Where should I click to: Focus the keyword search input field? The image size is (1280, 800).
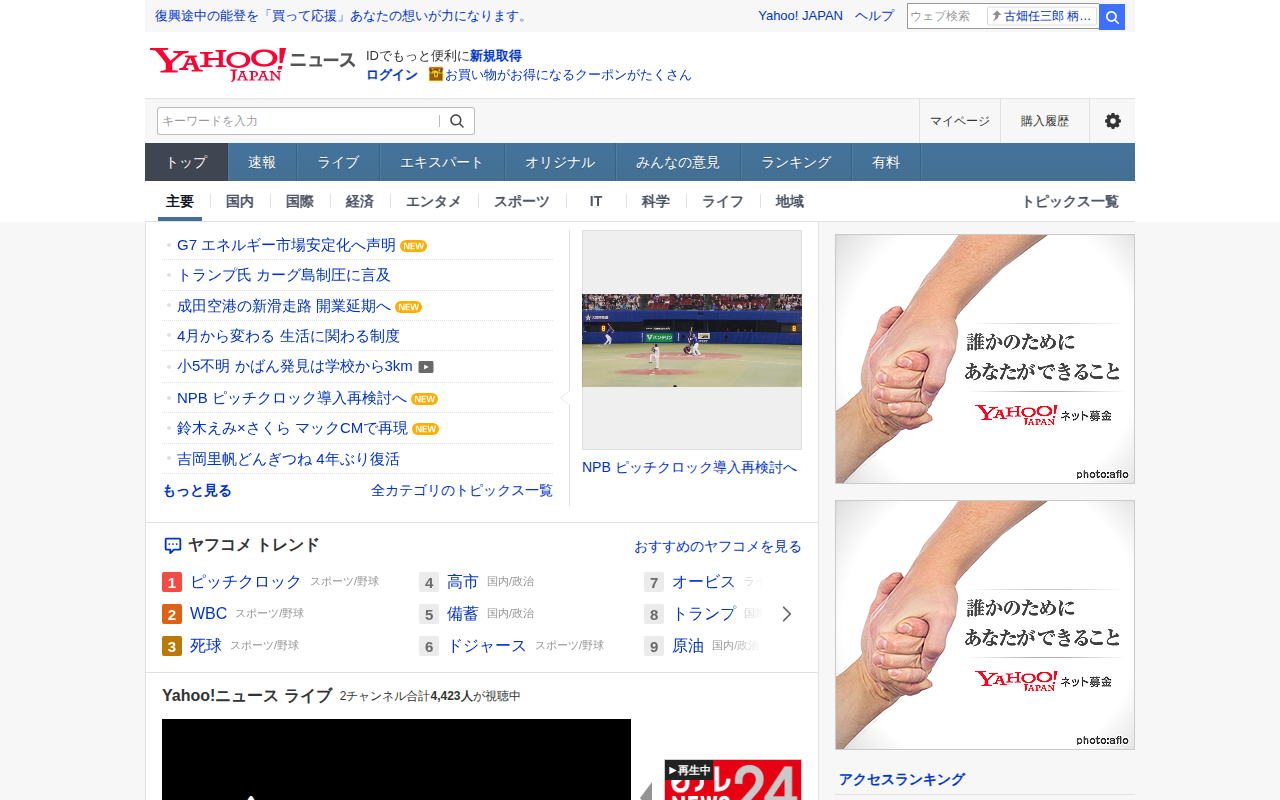point(298,121)
